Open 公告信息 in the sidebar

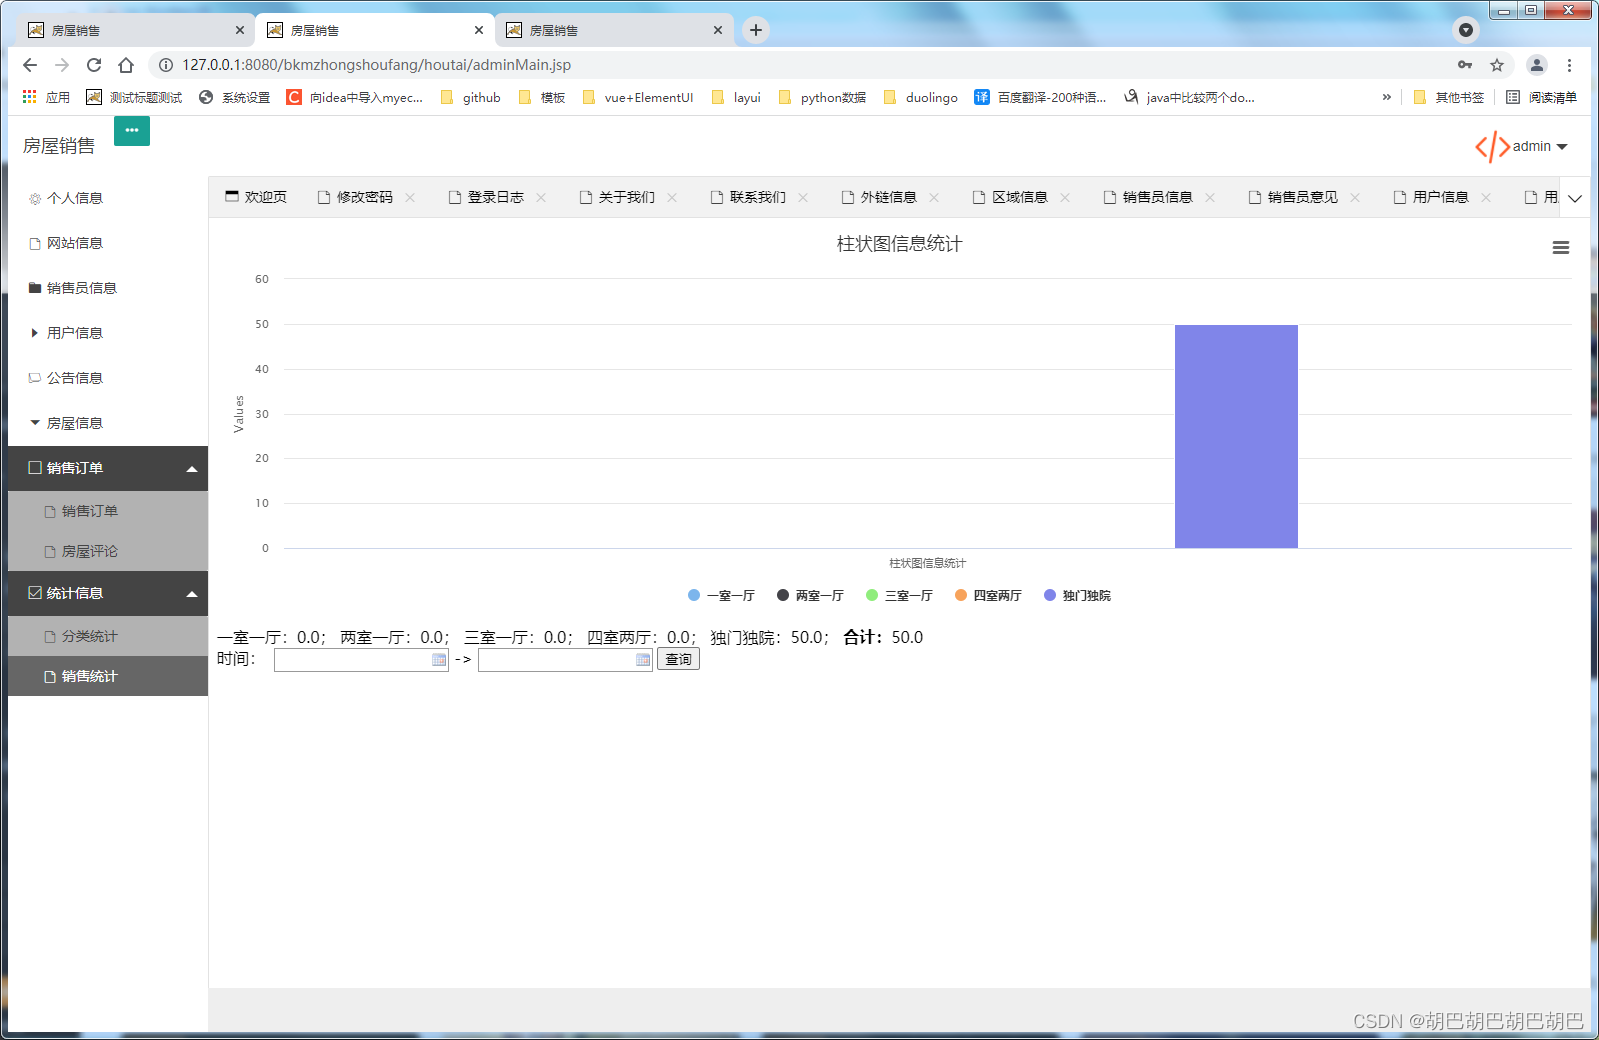point(108,378)
